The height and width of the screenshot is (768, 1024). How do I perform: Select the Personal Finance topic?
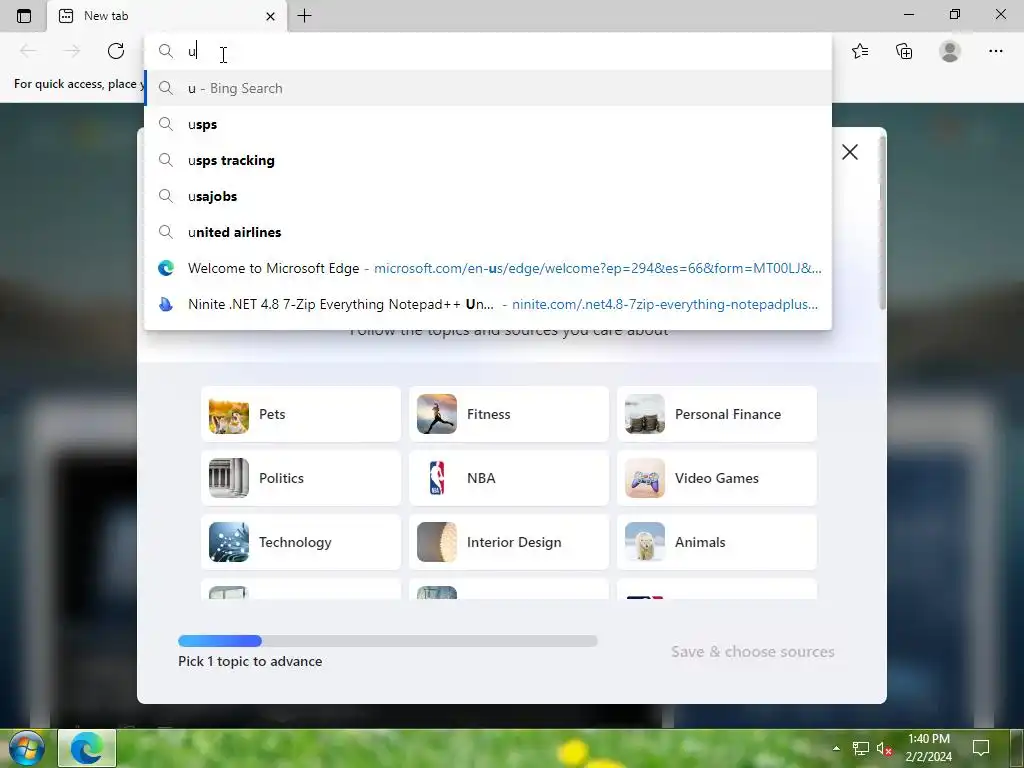(x=716, y=414)
